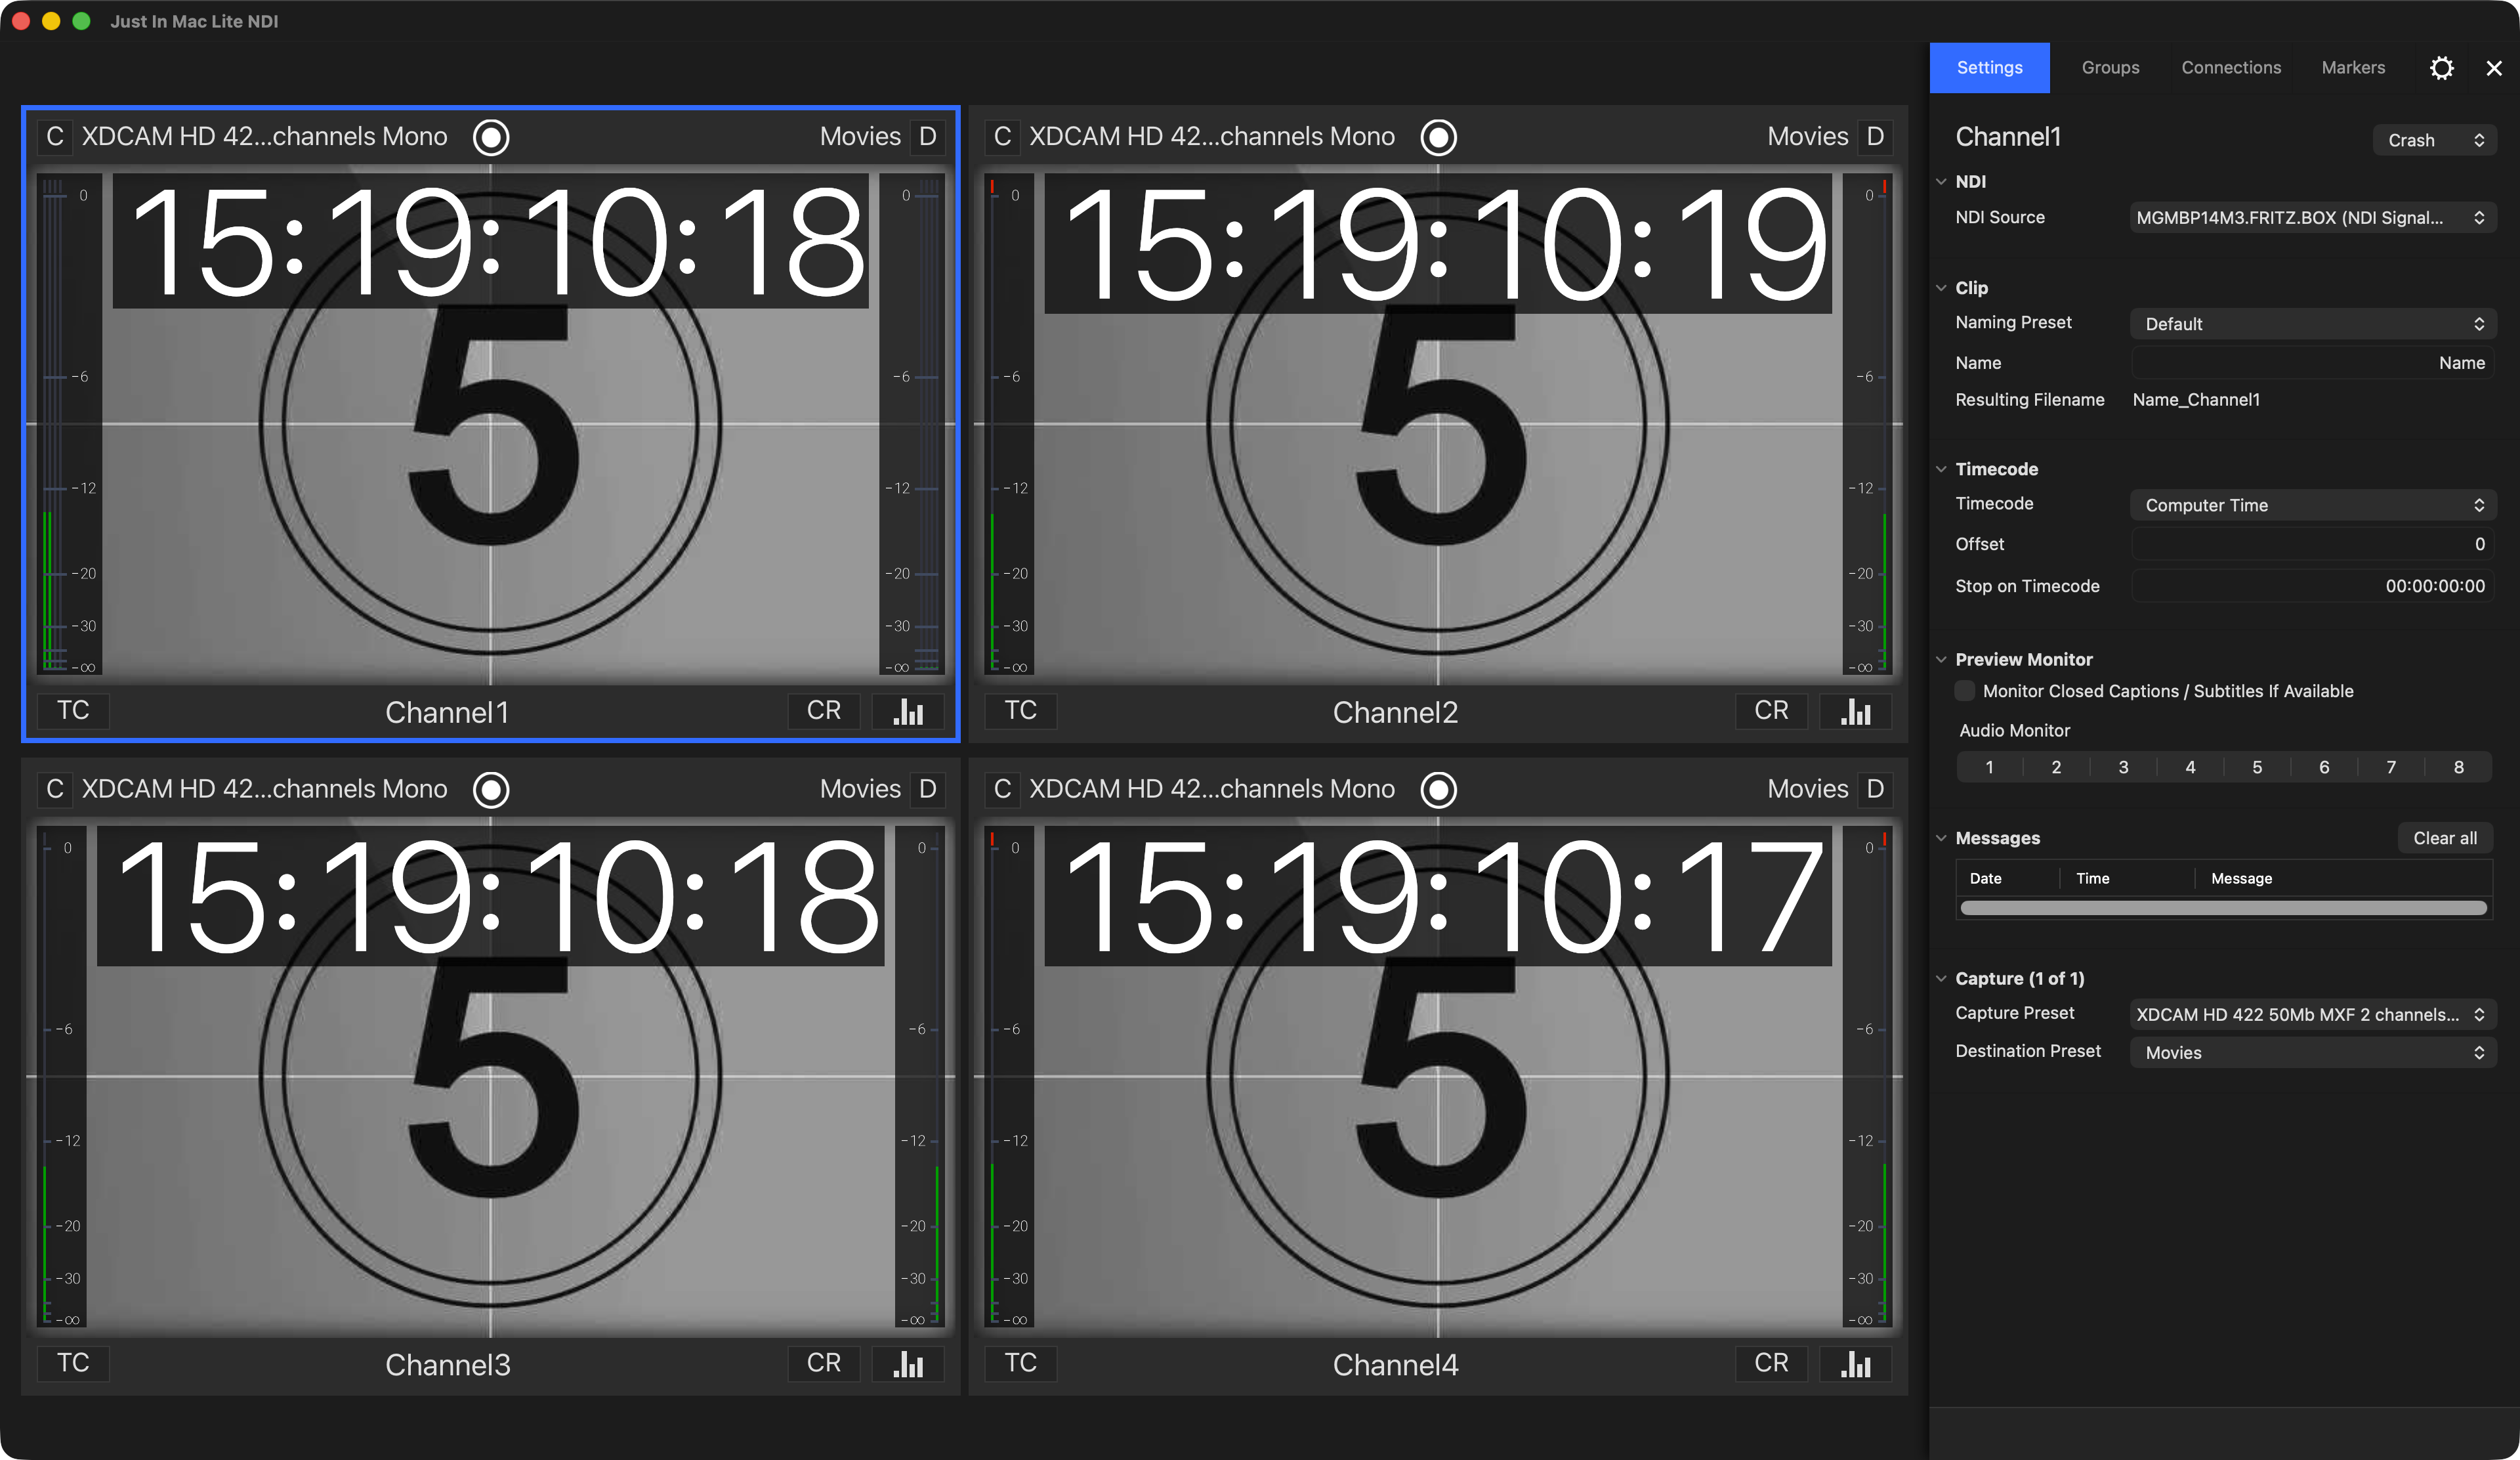
Task: Click the Messages horizontal scrollbar
Action: (x=2223, y=908)
